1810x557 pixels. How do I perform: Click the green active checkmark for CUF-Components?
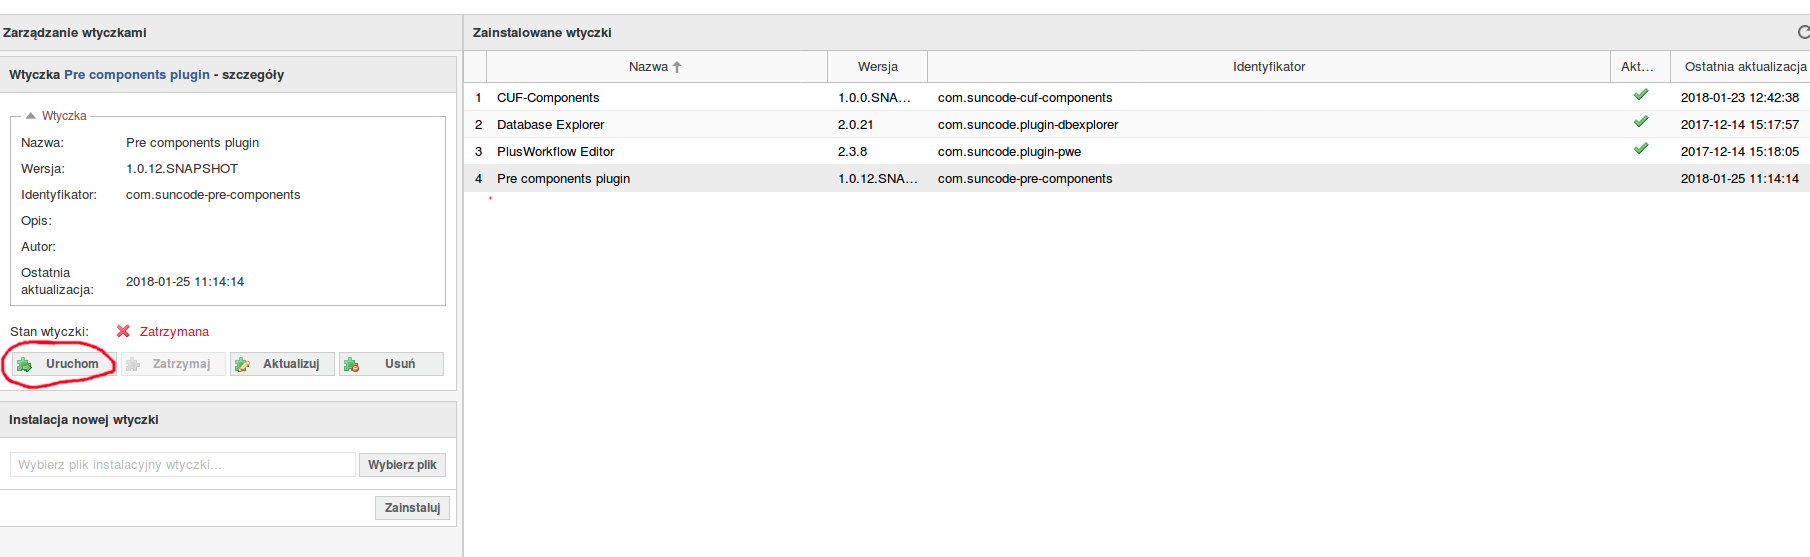point(1641,95)
